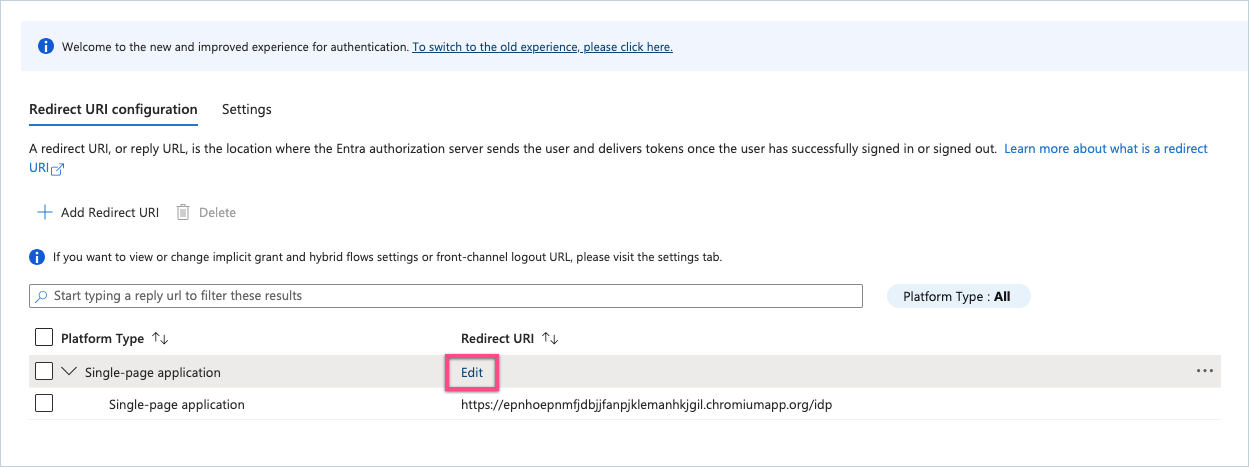Click the search magnifier icon in filter
Screen dimensions: 1249x467
(x=41, y=296)
